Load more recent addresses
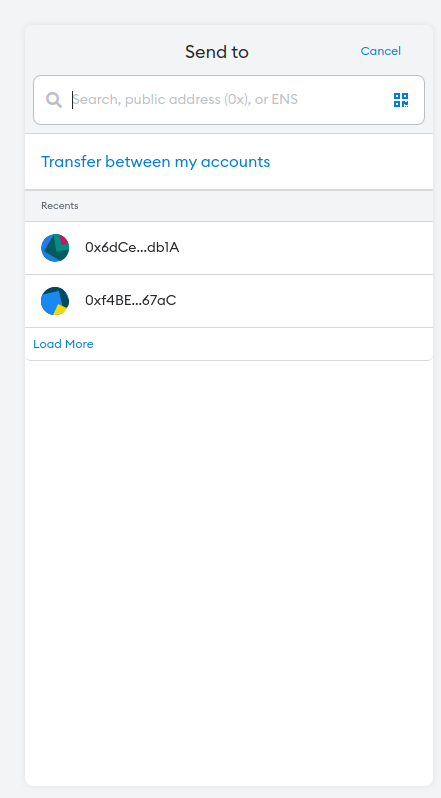 (x=63, y=344)
